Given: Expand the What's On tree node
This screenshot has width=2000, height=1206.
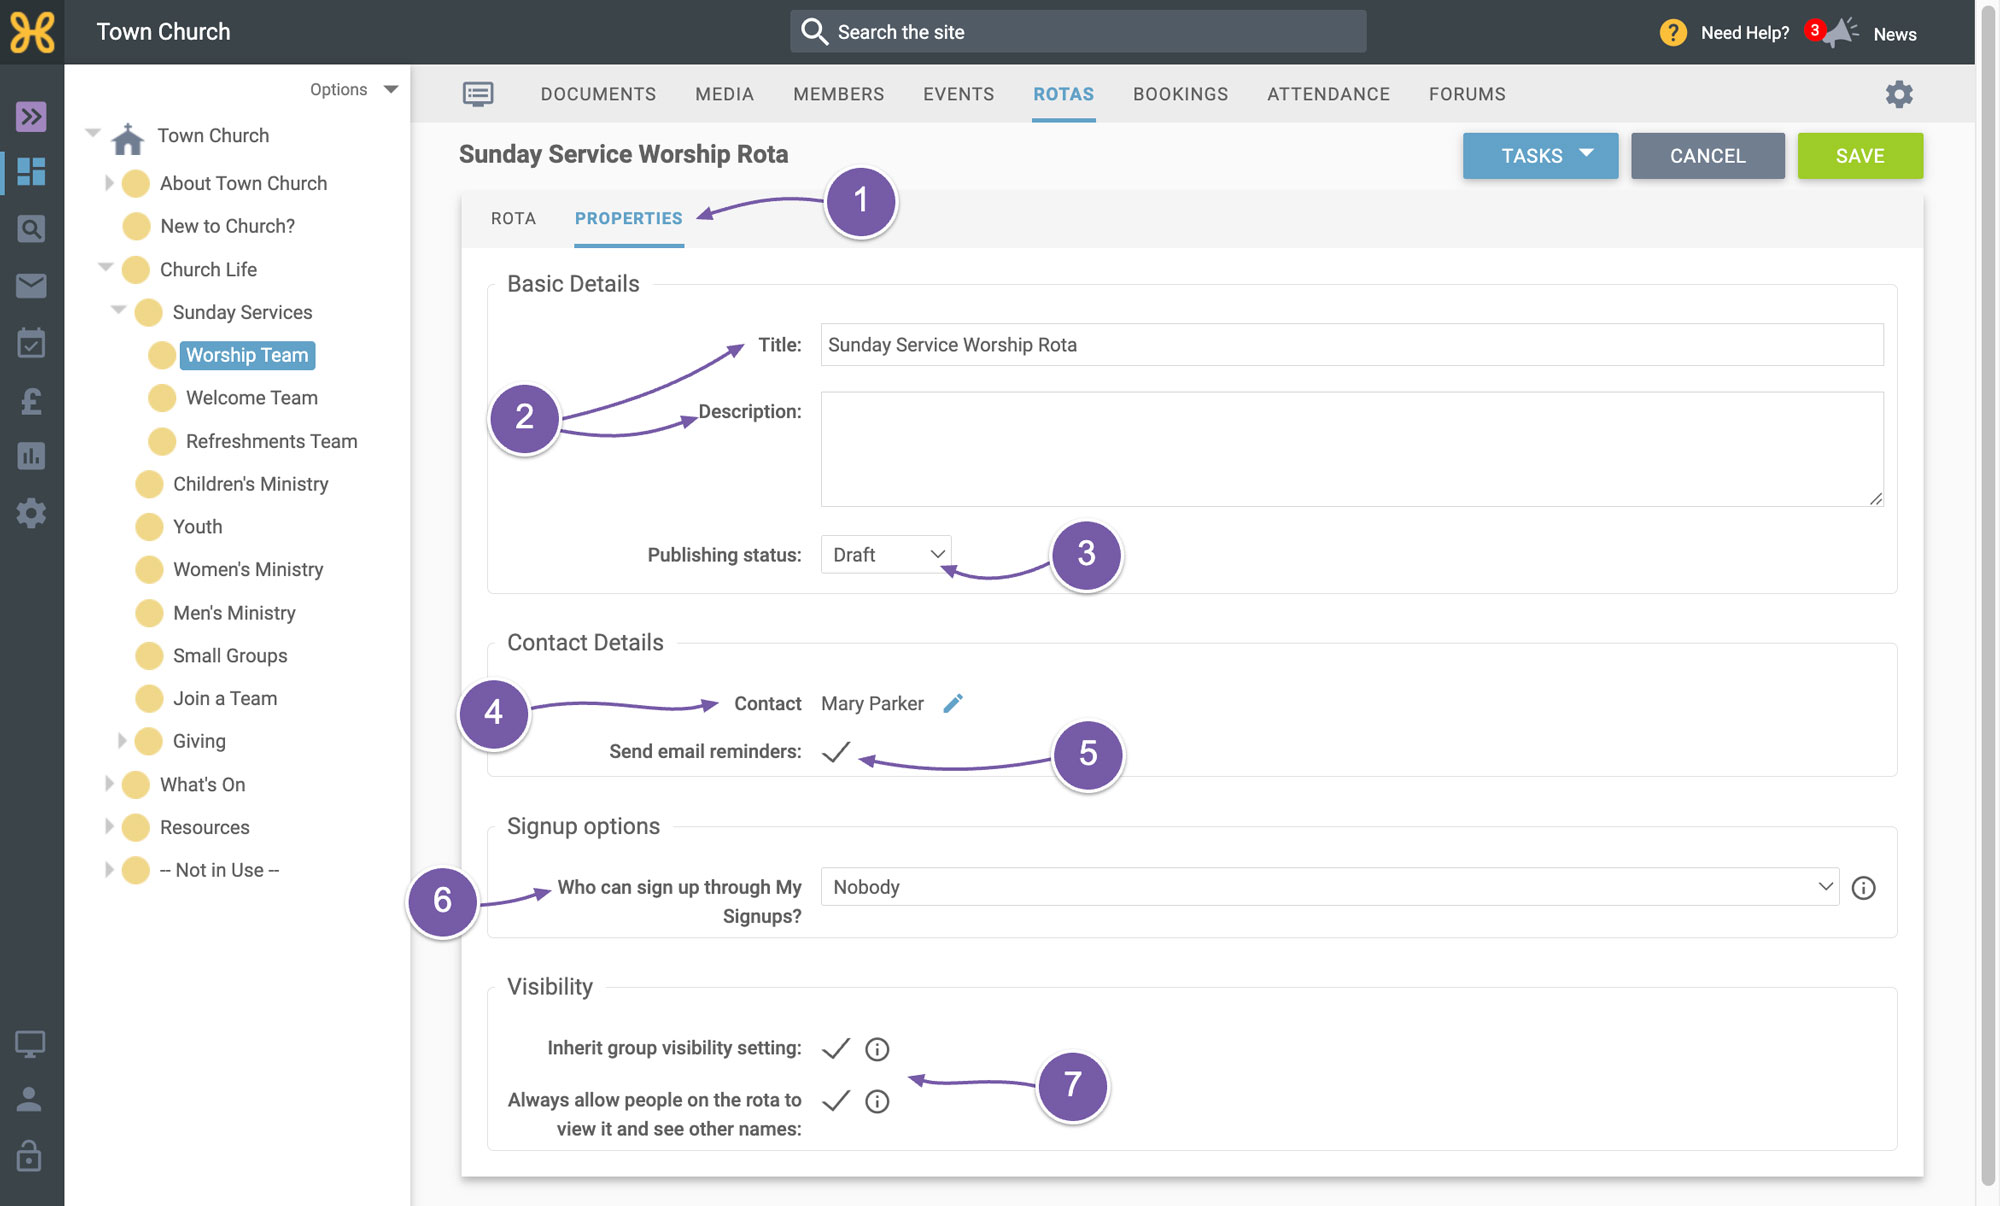Looking at the screenshot, I should pyautogui.click(x=109, y=784).
